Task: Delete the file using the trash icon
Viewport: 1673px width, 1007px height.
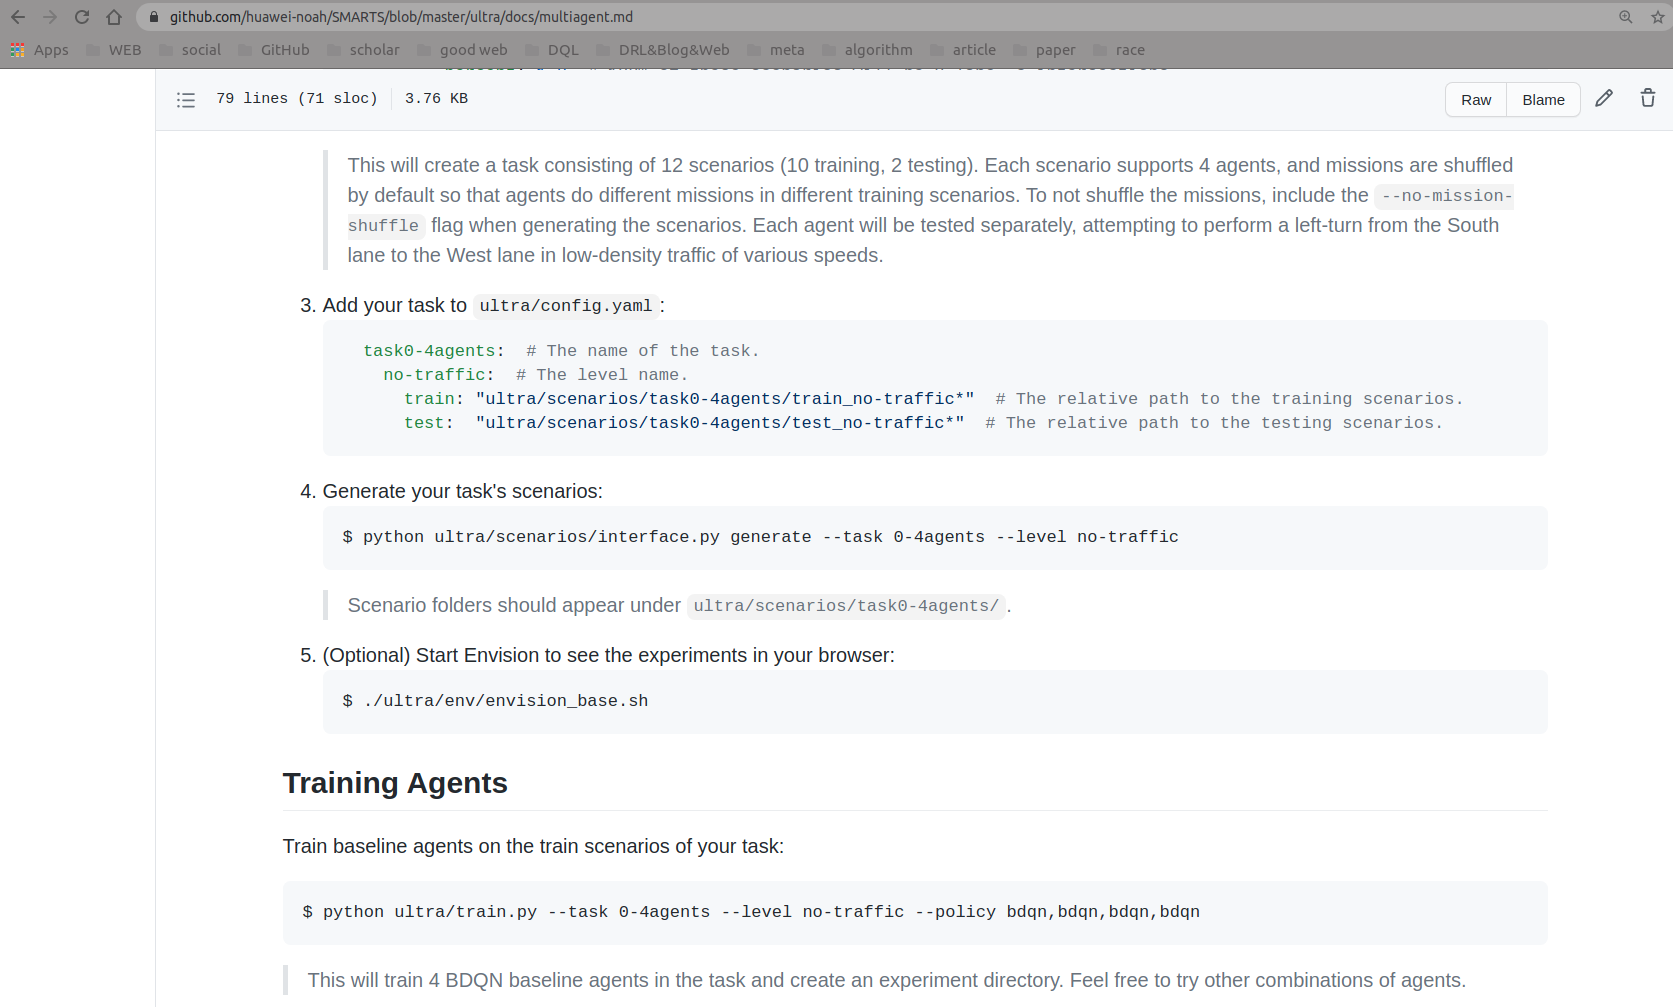Action: pos(1647,98)
